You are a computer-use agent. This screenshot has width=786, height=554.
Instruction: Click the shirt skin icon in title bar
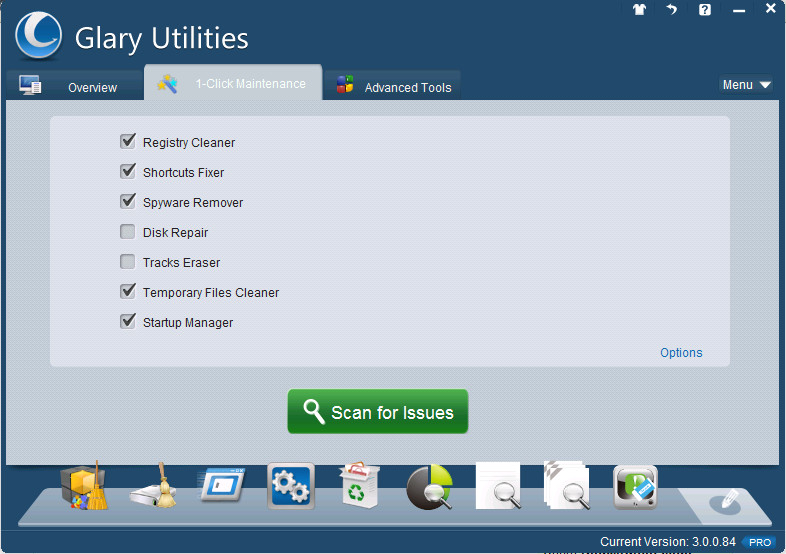click(639, 9)
